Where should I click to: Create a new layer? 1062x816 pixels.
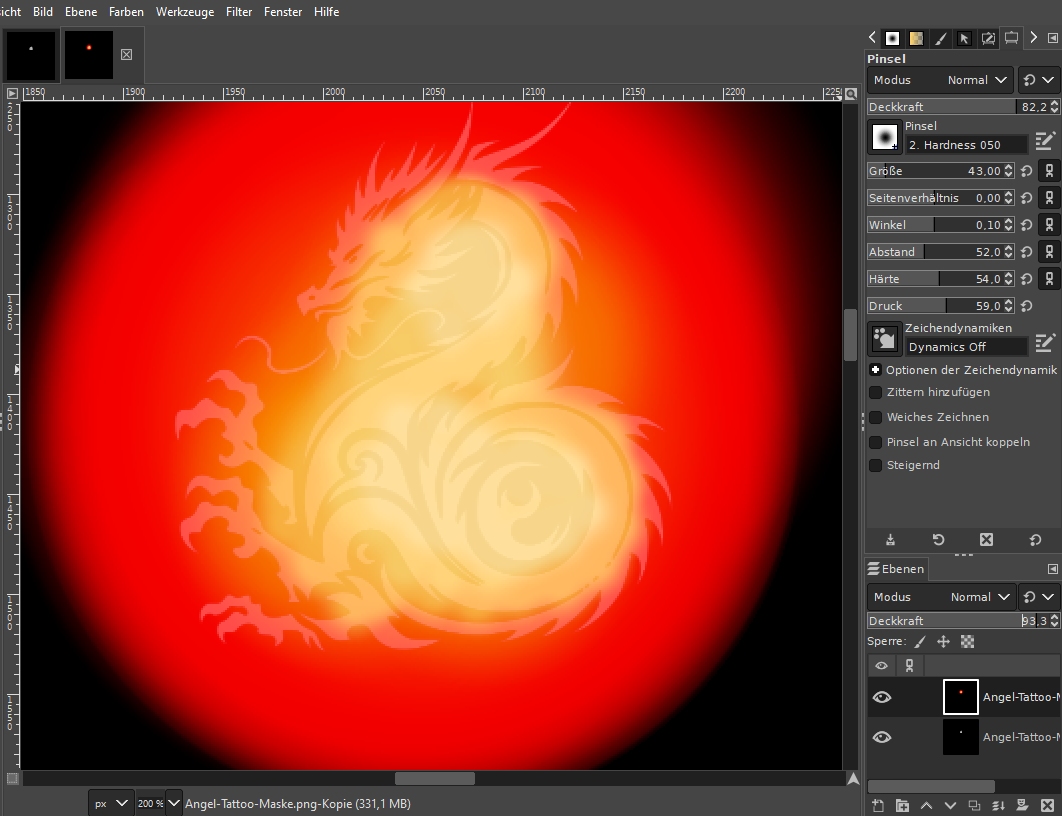878,806
